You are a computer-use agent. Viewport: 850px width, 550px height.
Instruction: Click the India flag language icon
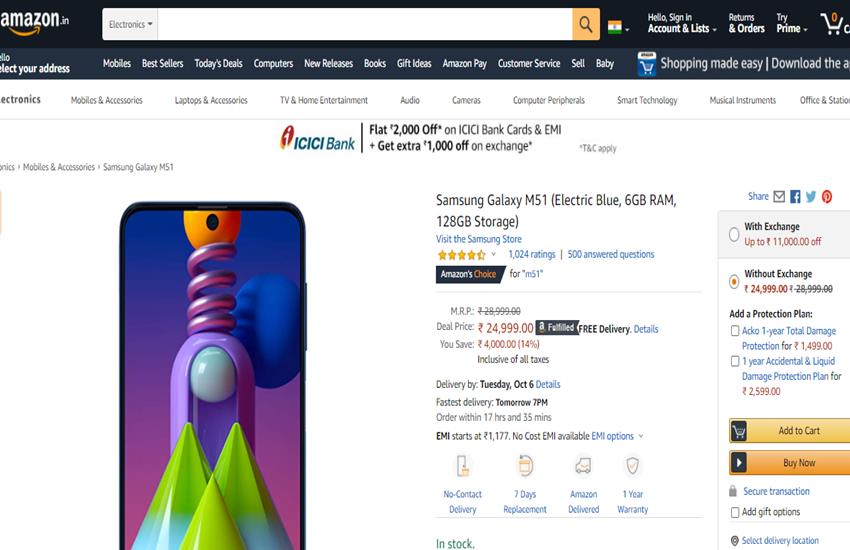[x=615, y=26]
